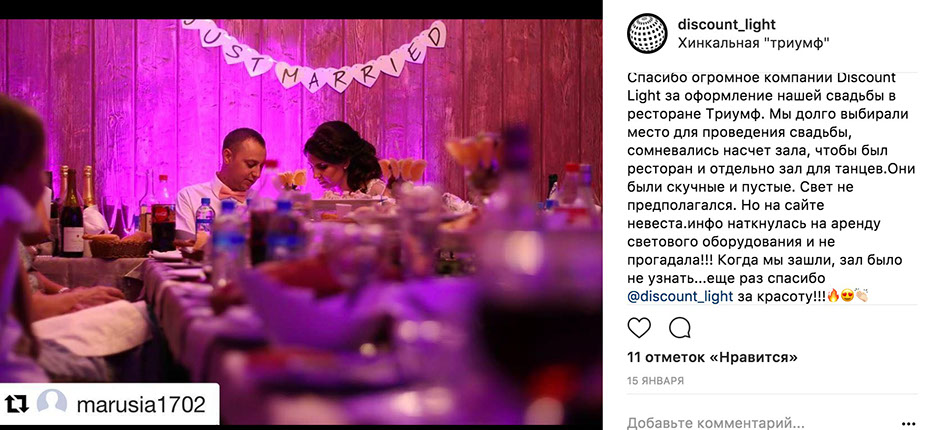Open the discount_light username profile link
The height and width of the screenshot is (430, 931).
(x=727, y=24)
